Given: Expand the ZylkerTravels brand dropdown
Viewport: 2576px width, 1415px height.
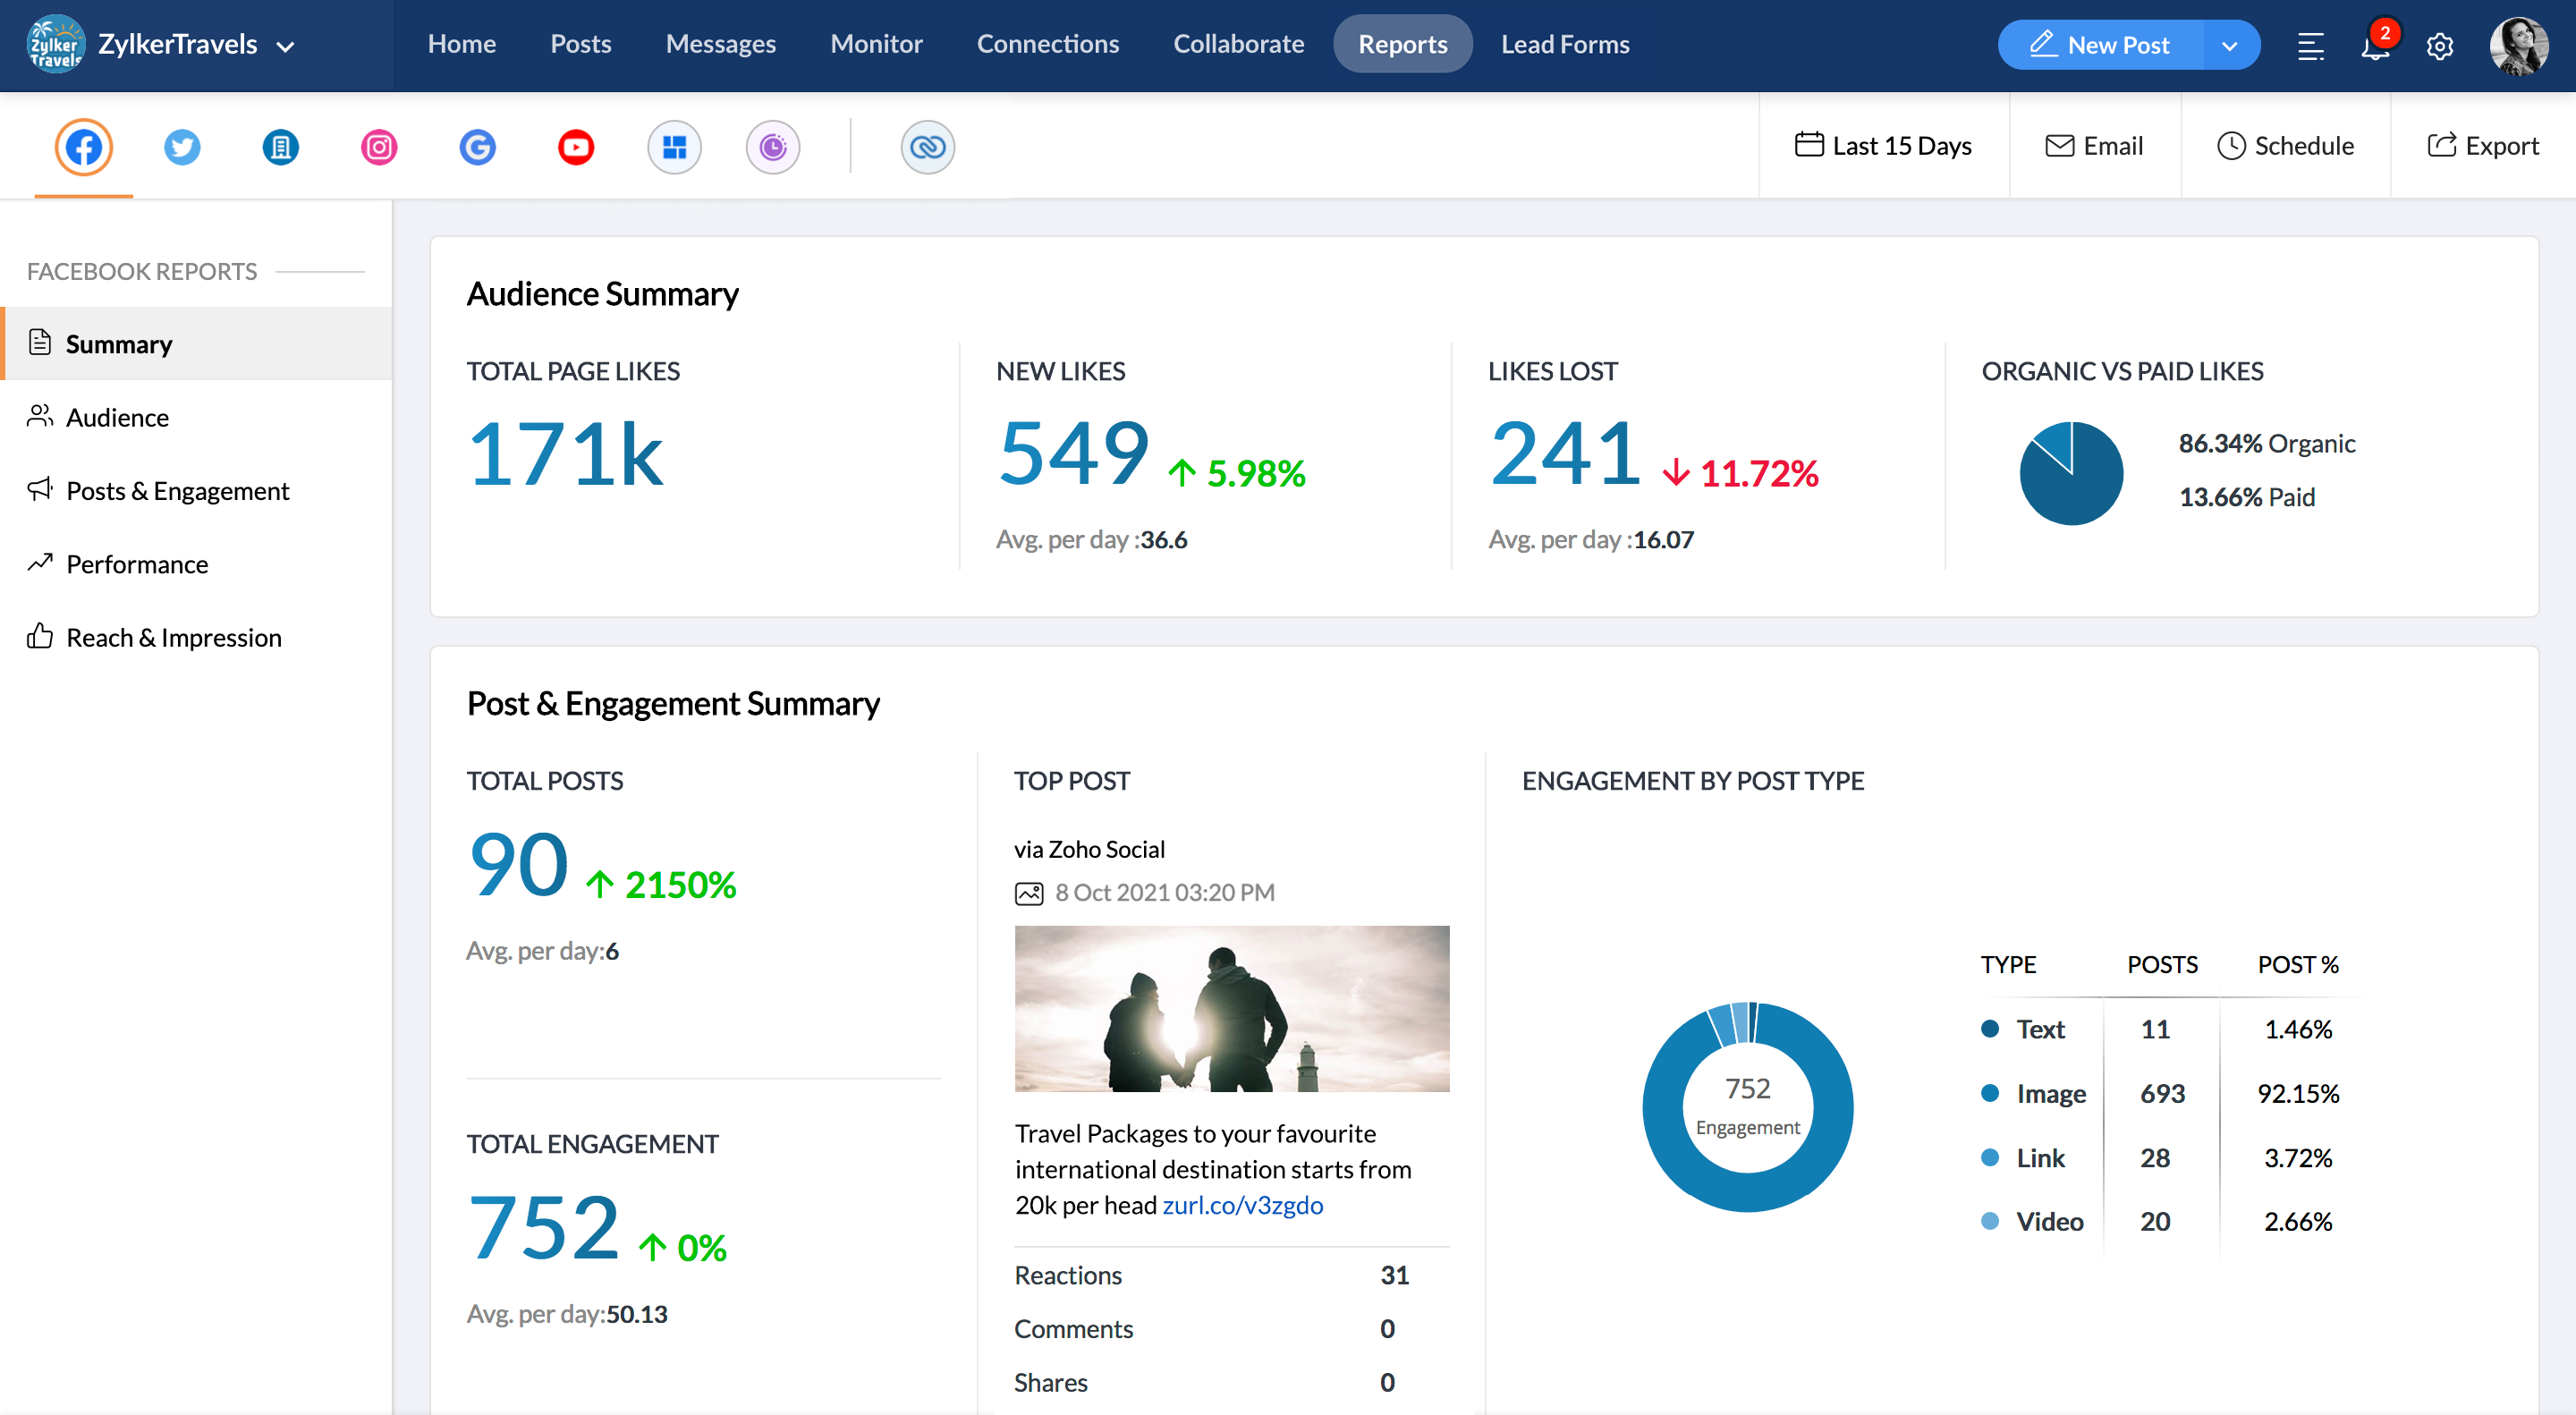Looking at the screenshot, I should point(286,46).
